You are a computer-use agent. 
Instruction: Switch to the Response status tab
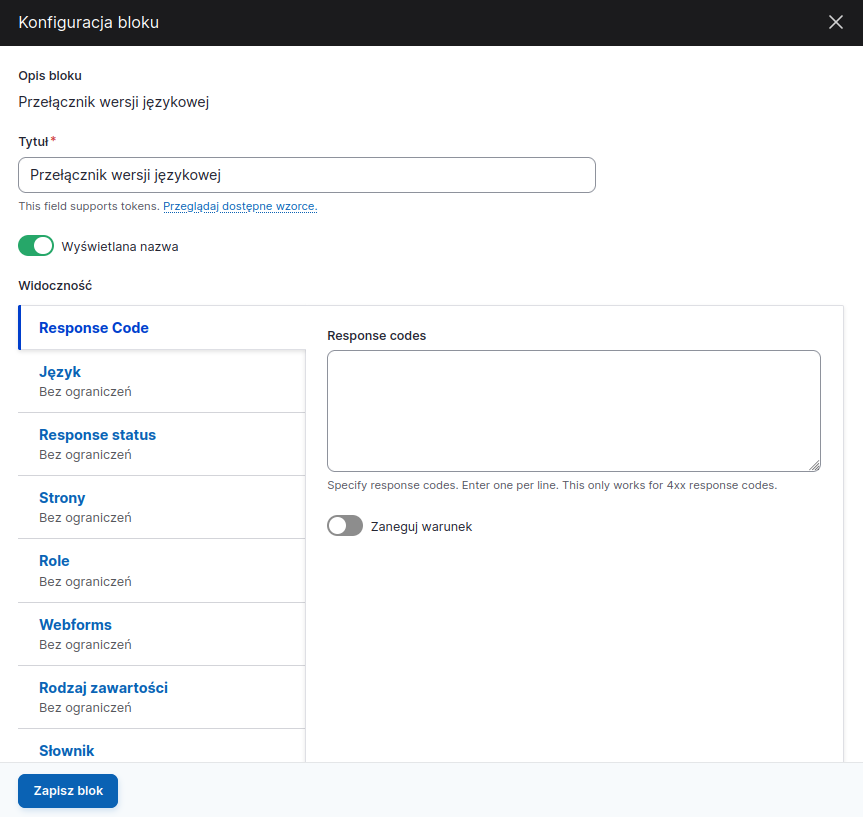(x=97, y=435)
